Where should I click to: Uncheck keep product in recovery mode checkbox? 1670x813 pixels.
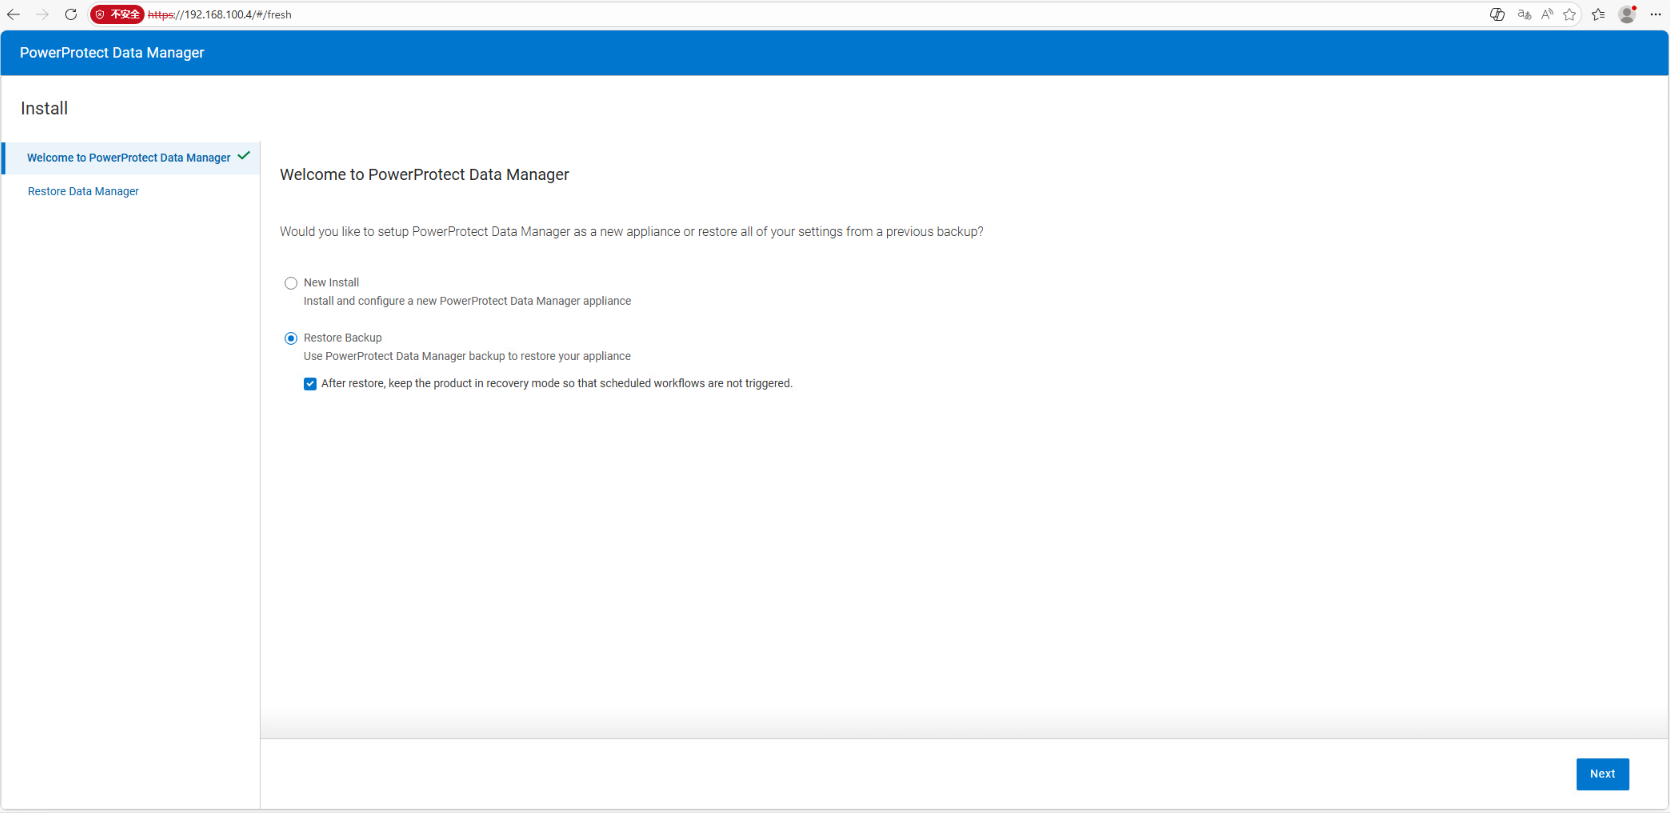tap(310, 384)
